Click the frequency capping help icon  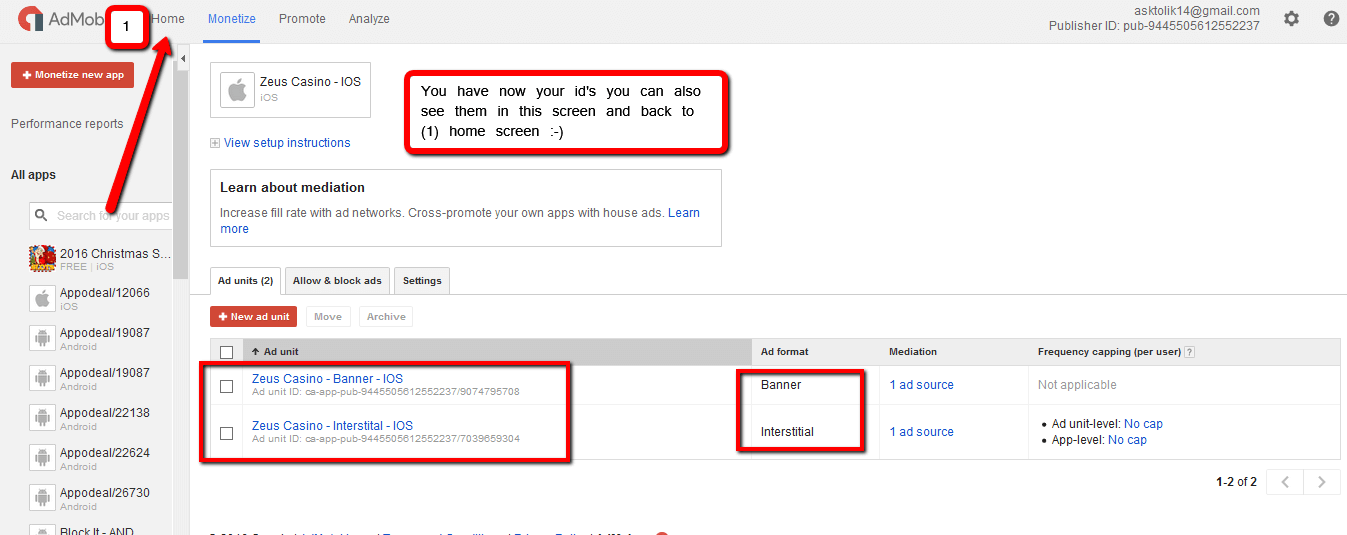1190,352
